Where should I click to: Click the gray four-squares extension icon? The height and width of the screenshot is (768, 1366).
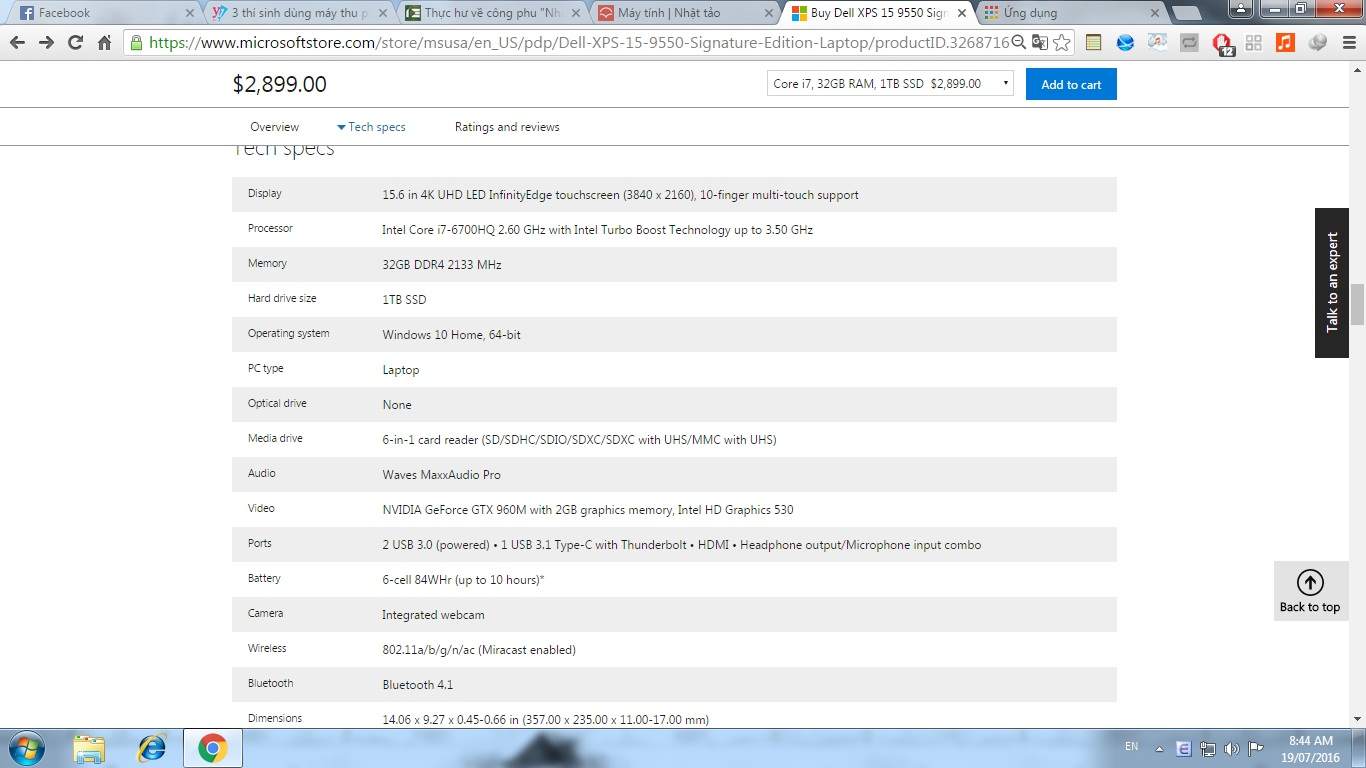pyautogui.click(x=1253, y=43)
